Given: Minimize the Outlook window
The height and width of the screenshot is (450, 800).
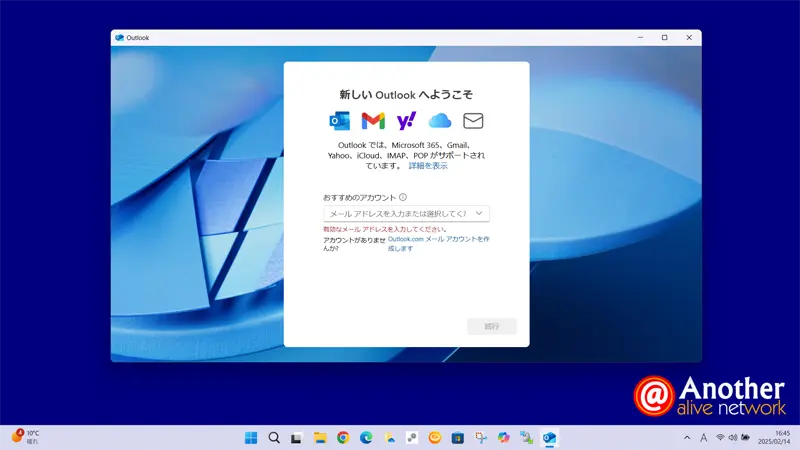Looking at the screenshot, I should coord(640,37).
